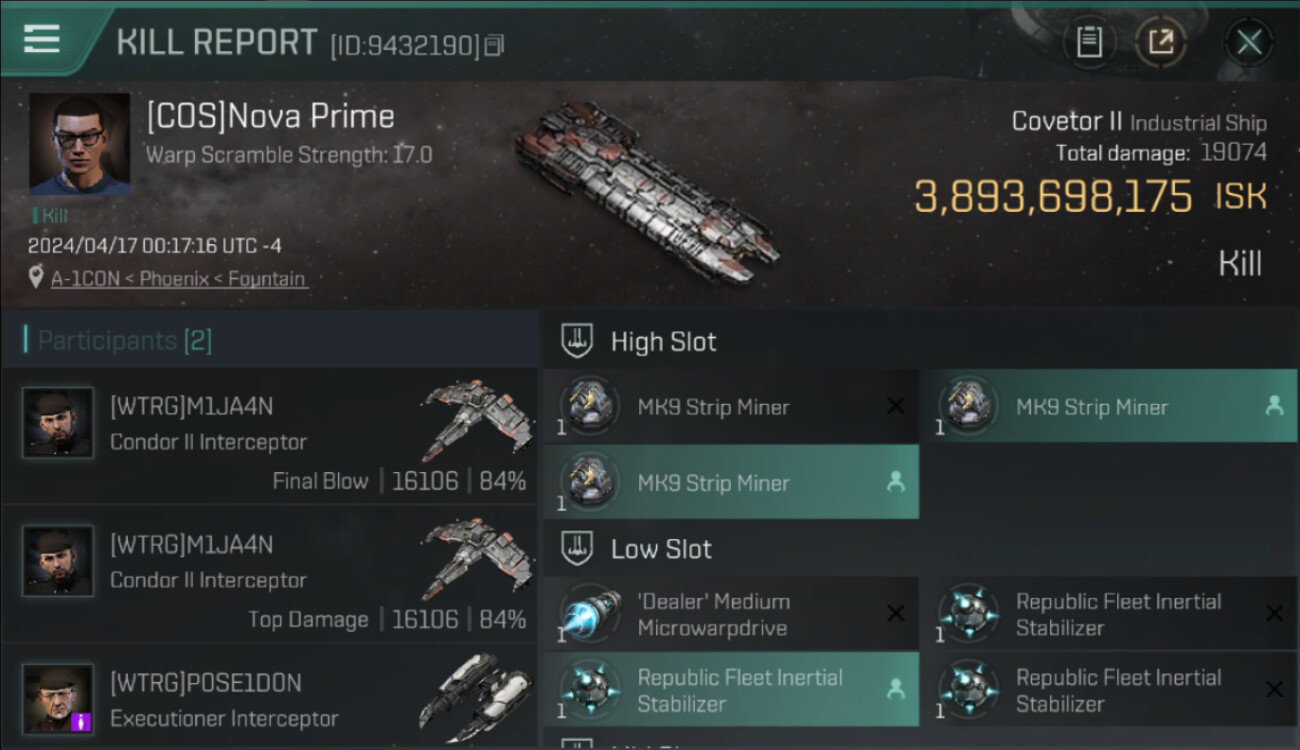Viewport: 1300px width, 750px height.
Task: Open the hamburger menu icon
Action: tap(42, 40)
